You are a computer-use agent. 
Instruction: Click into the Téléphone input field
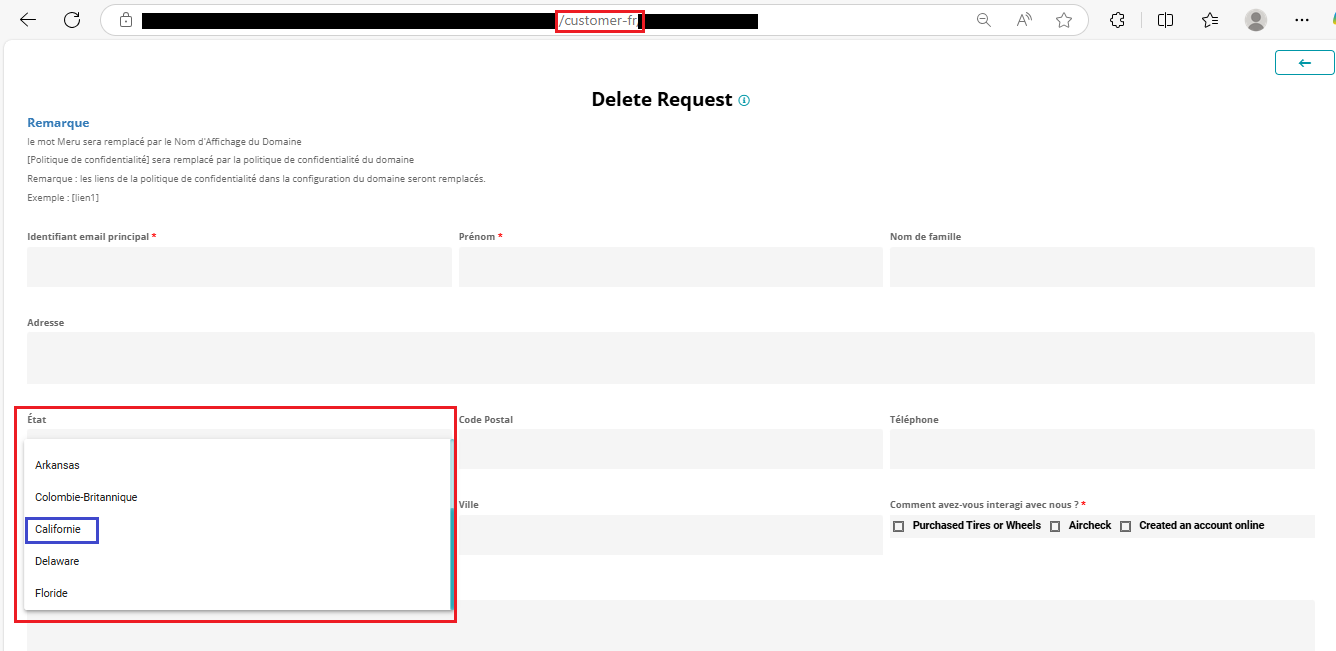click(x=1102, y=449)
